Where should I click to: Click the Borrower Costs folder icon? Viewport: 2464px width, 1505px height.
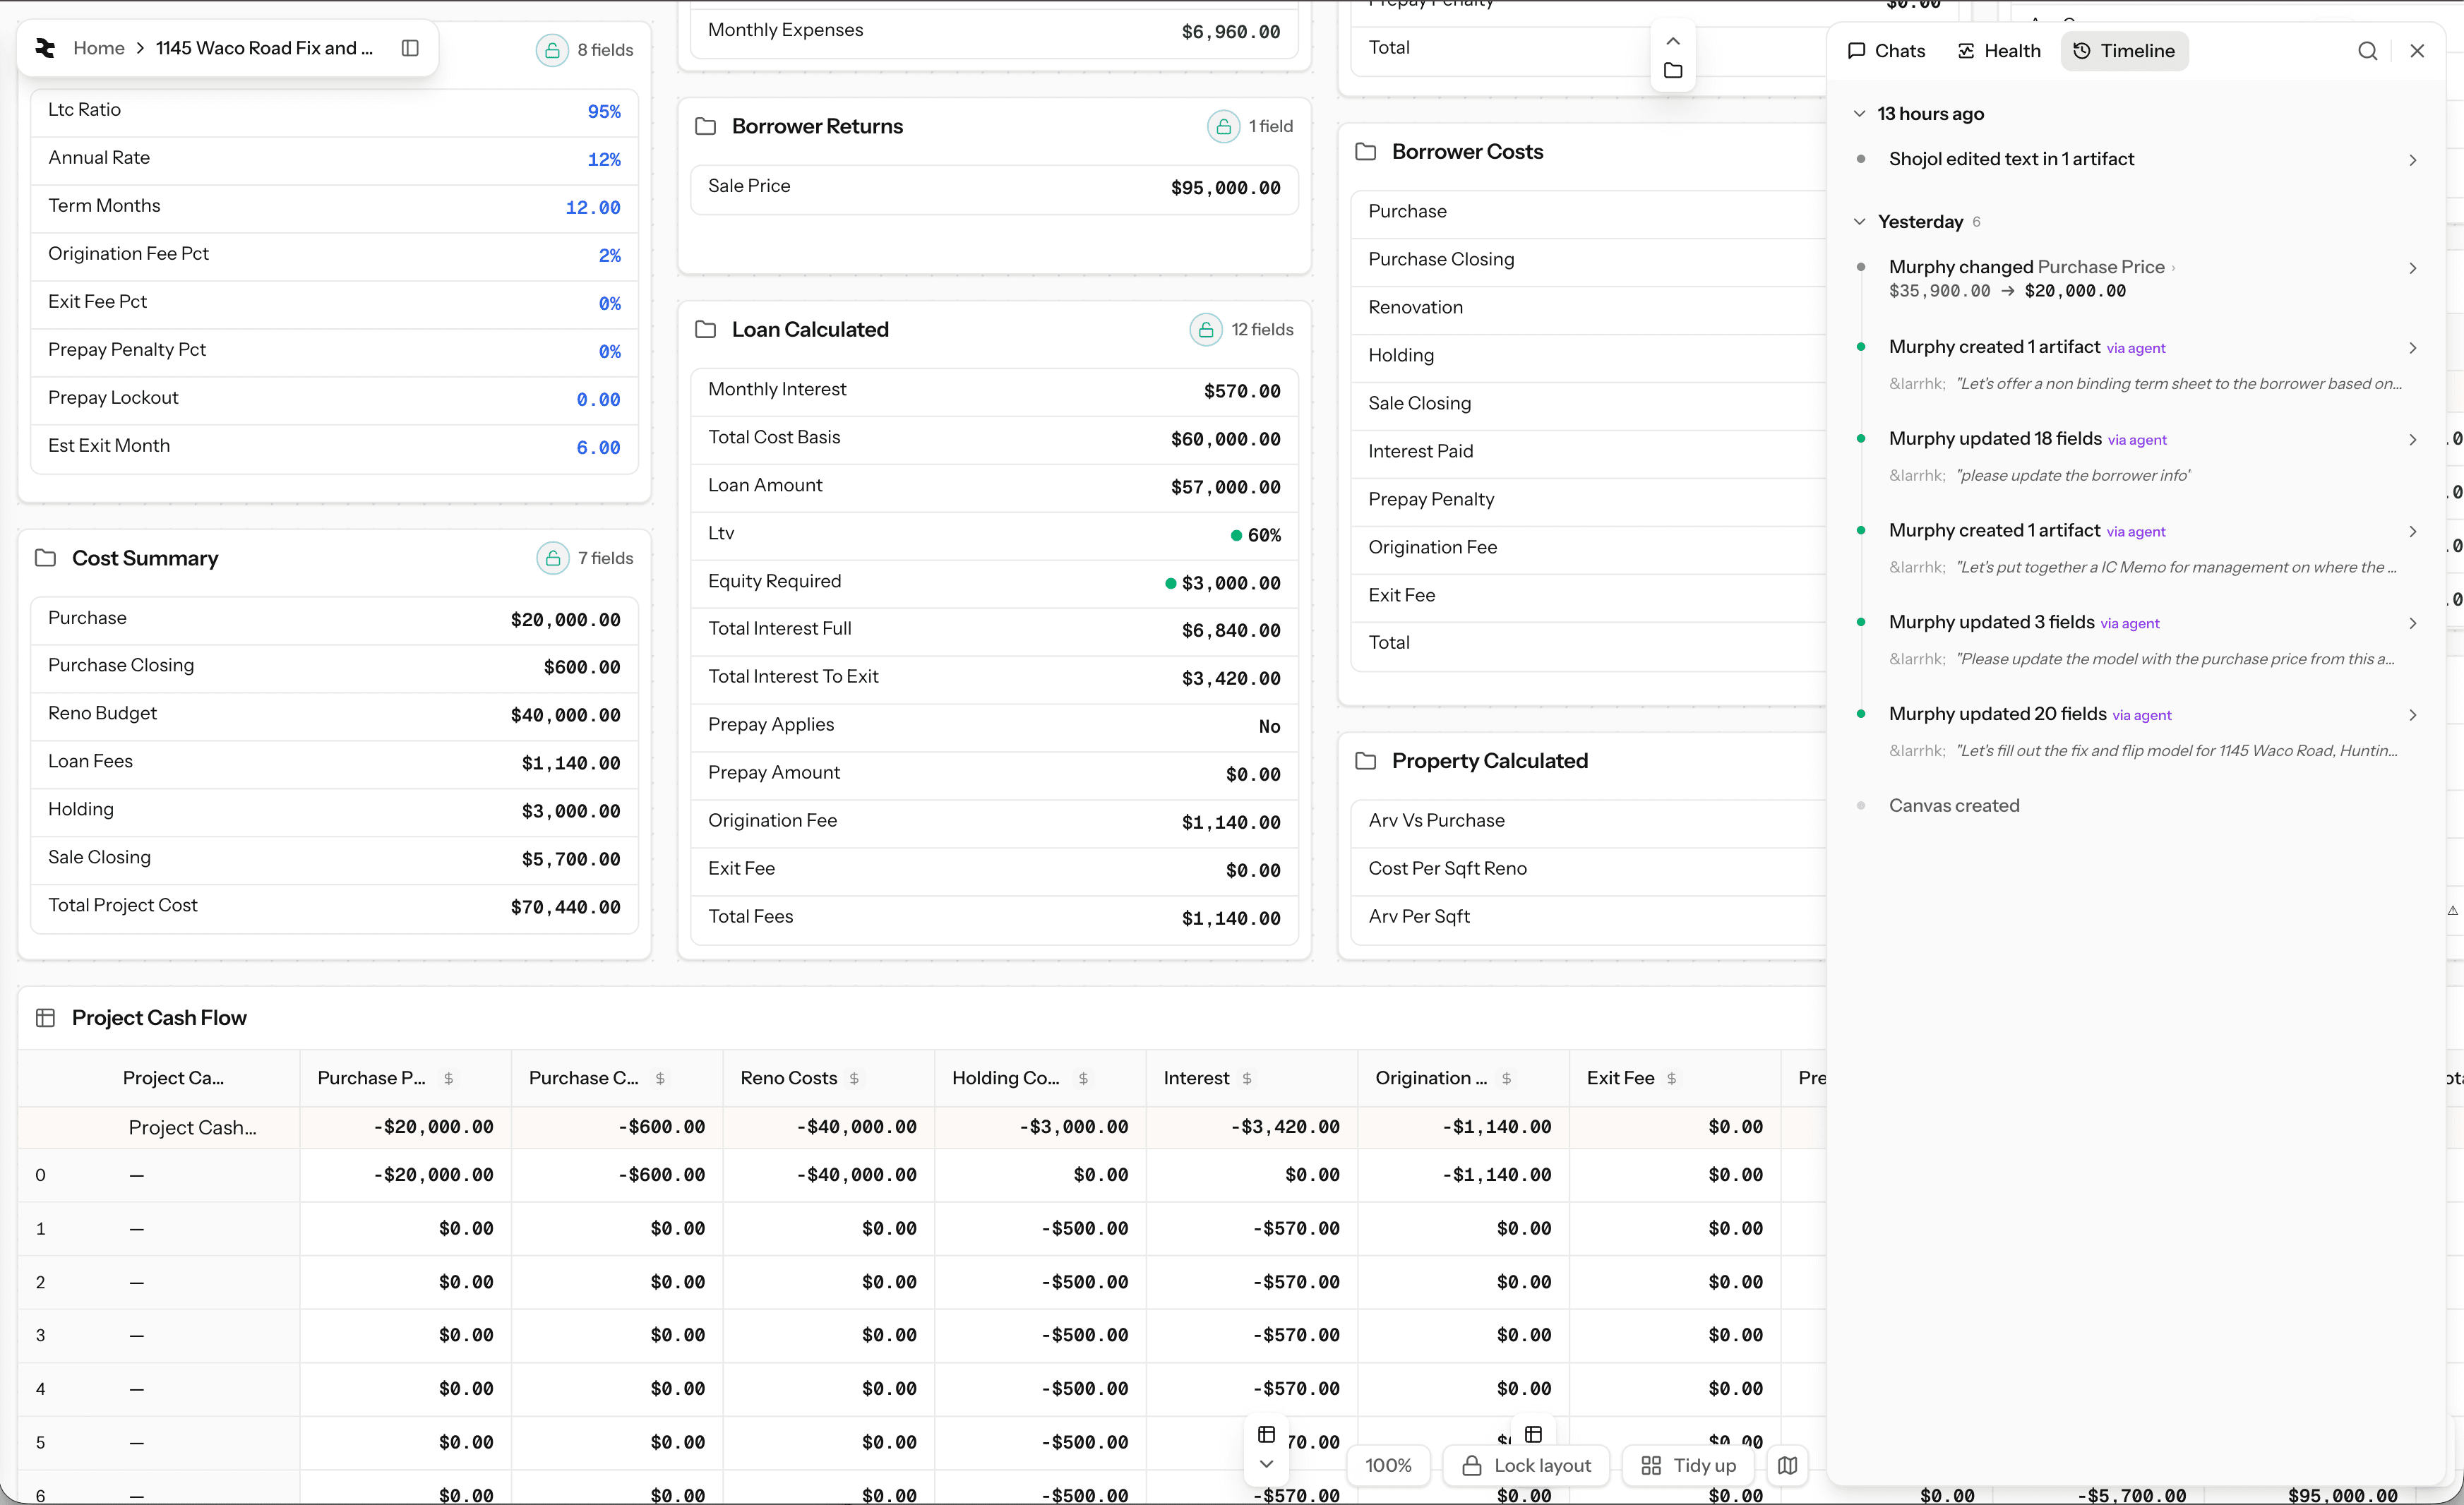click(x=1365, y=152)
